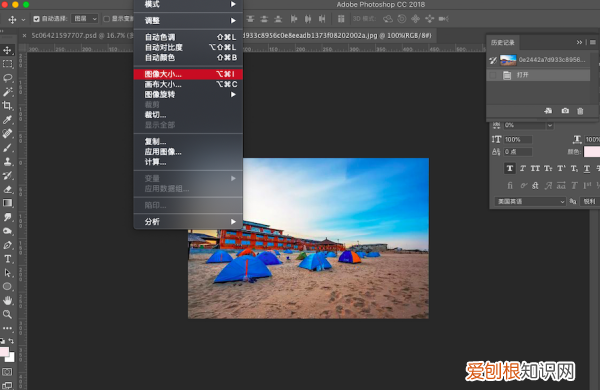Select the Dodge tool

tap(7, 231)
